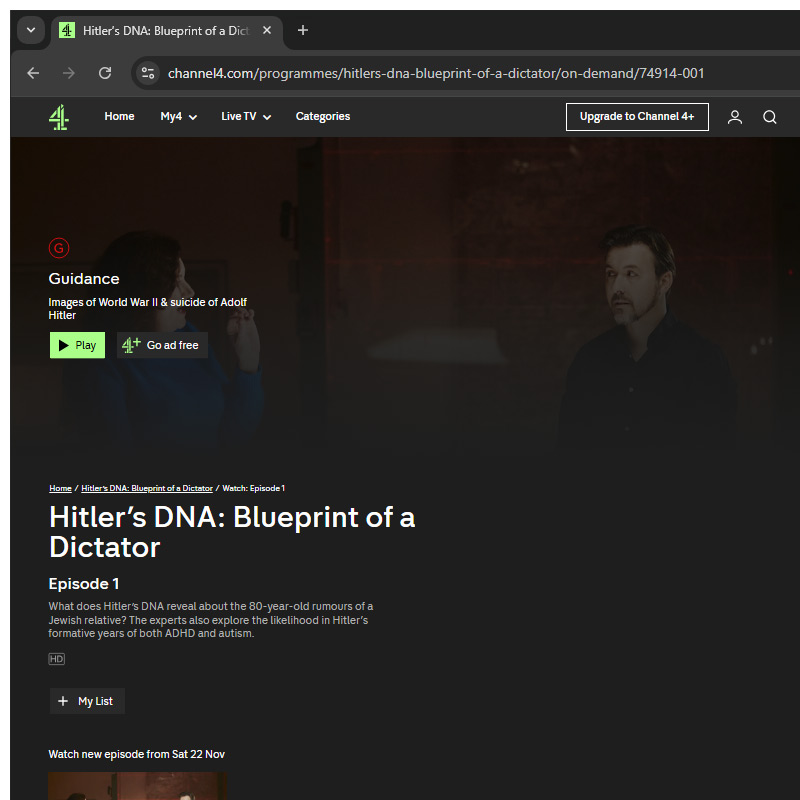Expand the My4 dropdown
This screenshot has width=800, height=800.
177,117
